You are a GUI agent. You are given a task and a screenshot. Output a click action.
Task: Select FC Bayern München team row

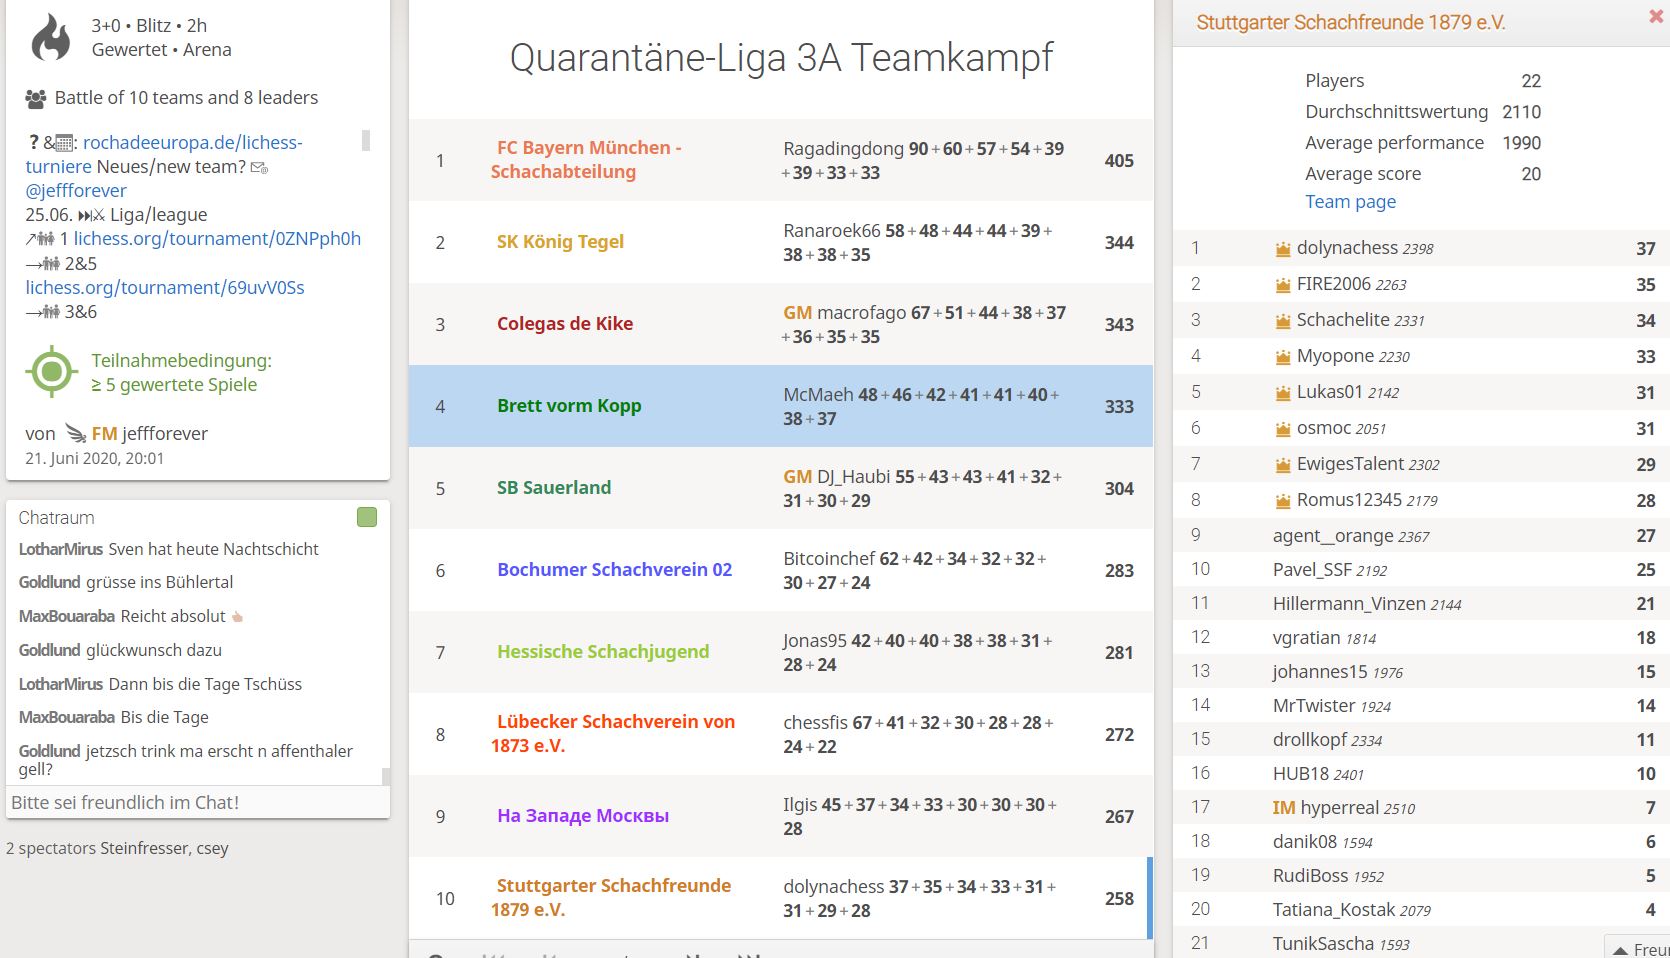(x=781, y=160)
